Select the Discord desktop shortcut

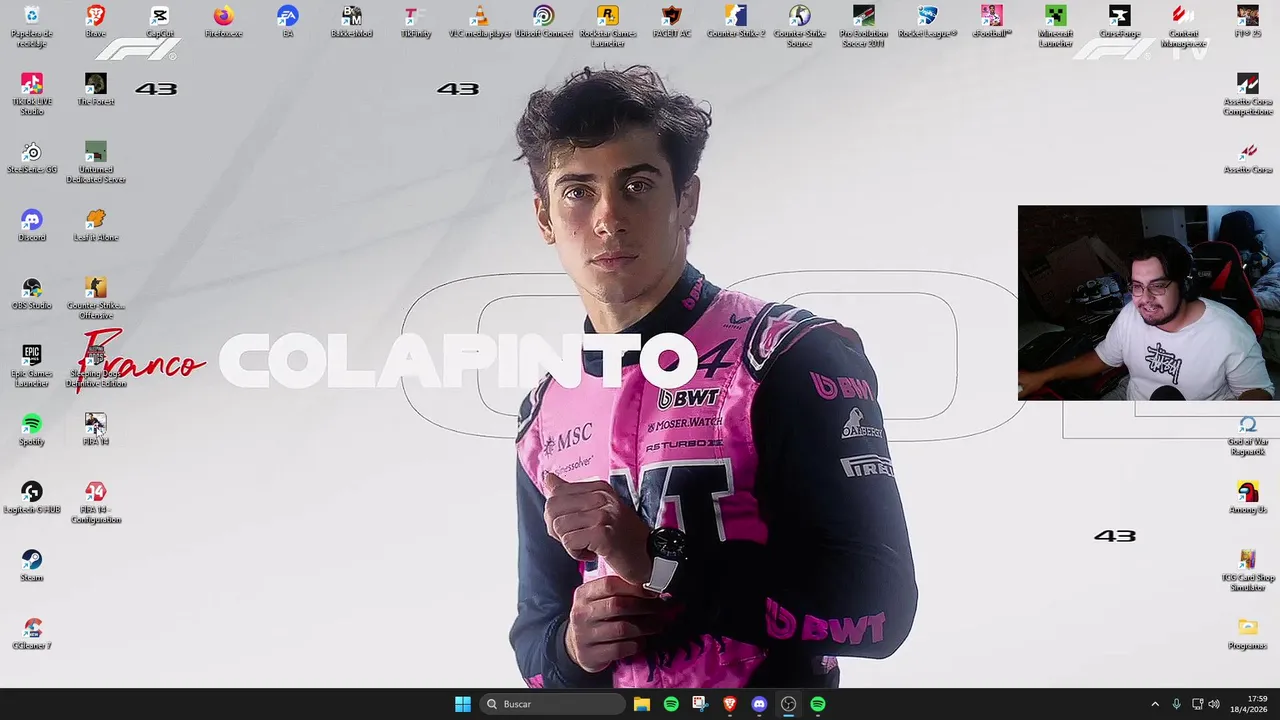[31, 225]
